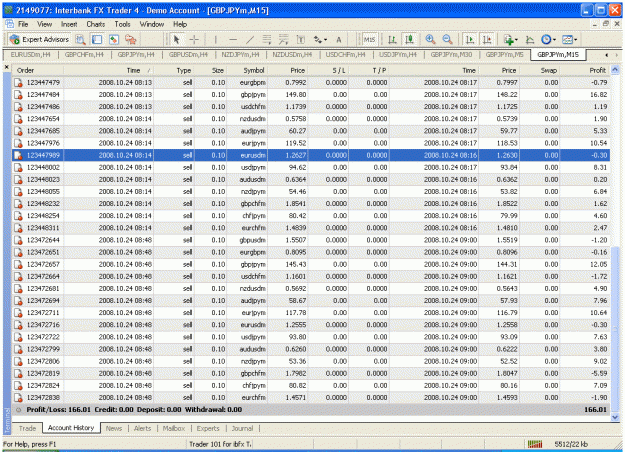Show more chart tabs with the scroll arrows

click(x=612, y=55)
